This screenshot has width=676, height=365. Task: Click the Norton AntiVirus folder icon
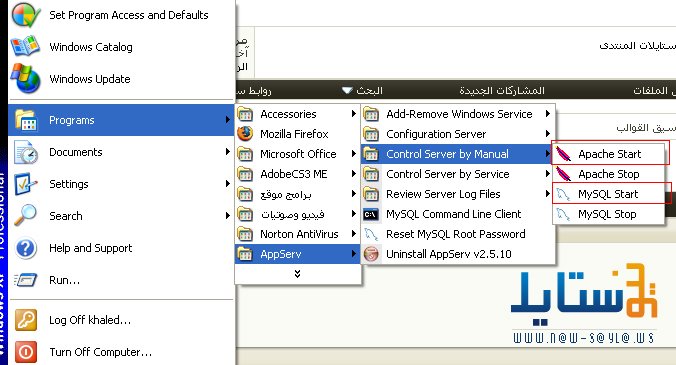[x=245, y=234]
